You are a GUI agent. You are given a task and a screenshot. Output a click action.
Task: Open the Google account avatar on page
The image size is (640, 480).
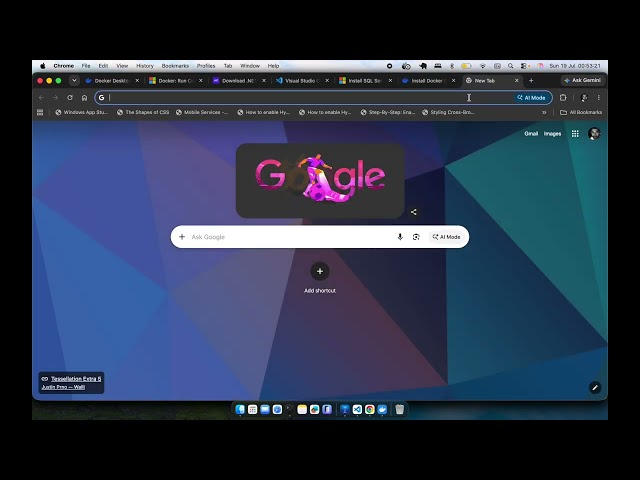pos(594,133)
